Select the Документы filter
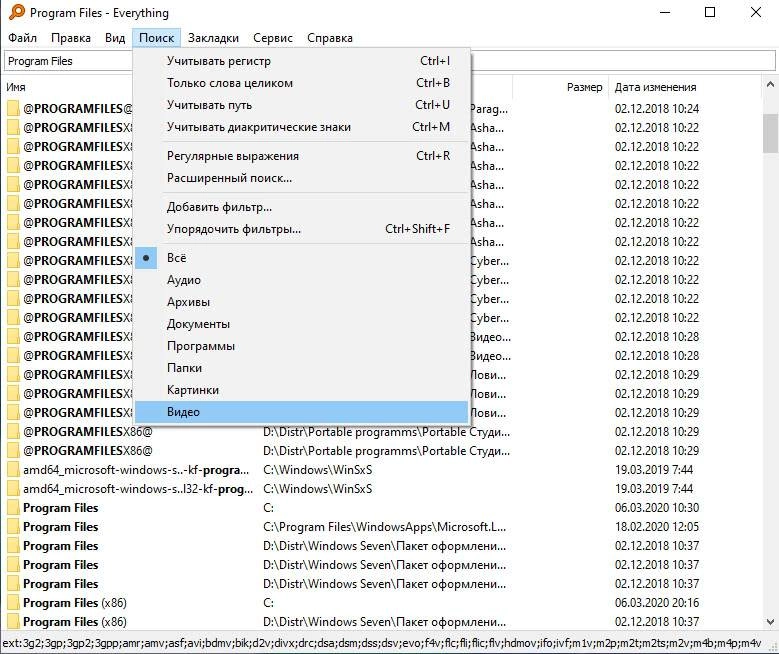779x654 pixels. (302, 324)
